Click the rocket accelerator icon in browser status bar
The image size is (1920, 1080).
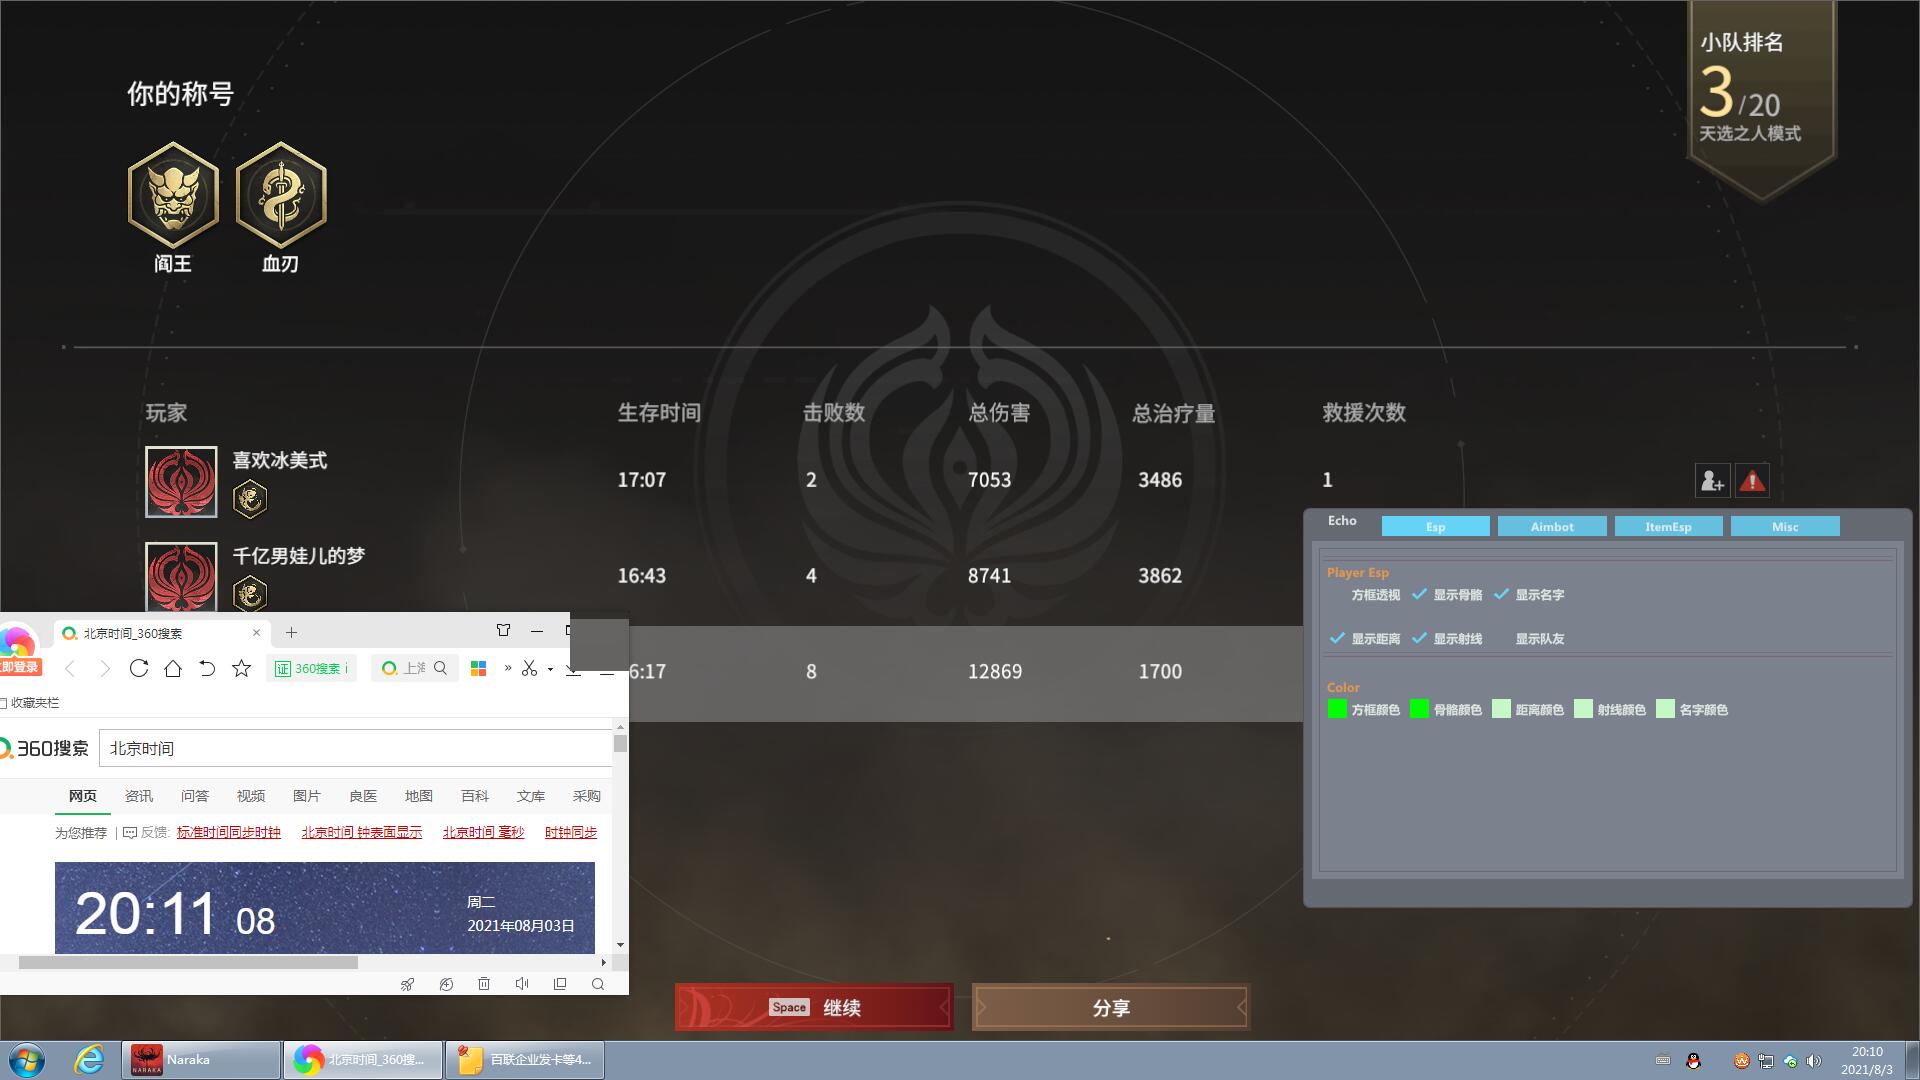pyautogui.click(x=407, y=984)
